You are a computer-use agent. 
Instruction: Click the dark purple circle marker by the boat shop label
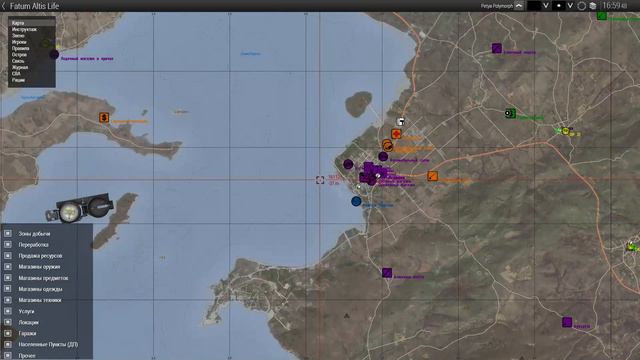coord(54,54)
